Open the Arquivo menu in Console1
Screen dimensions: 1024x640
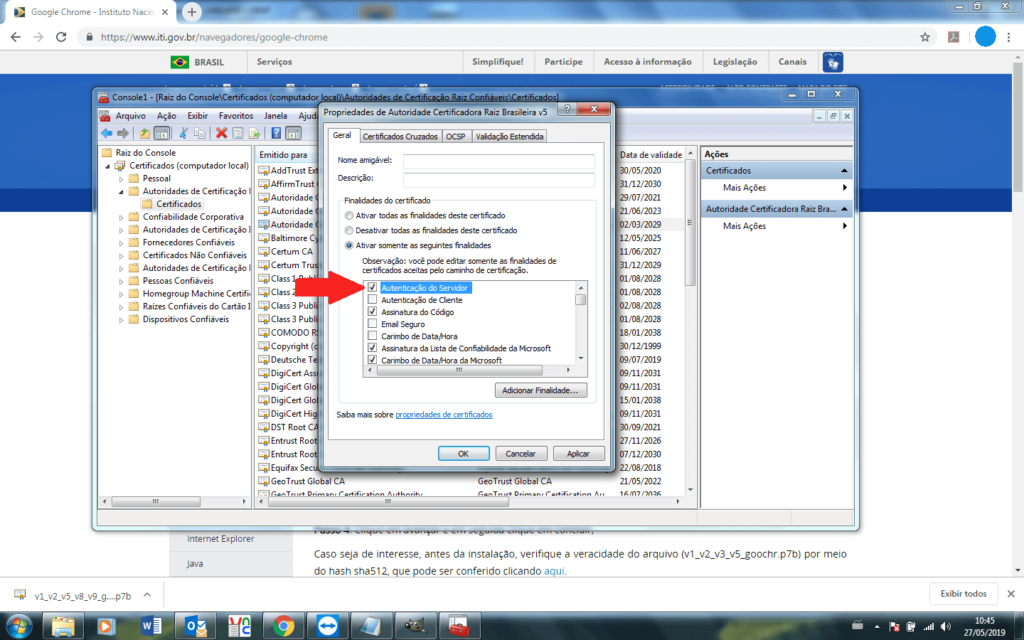131,116
